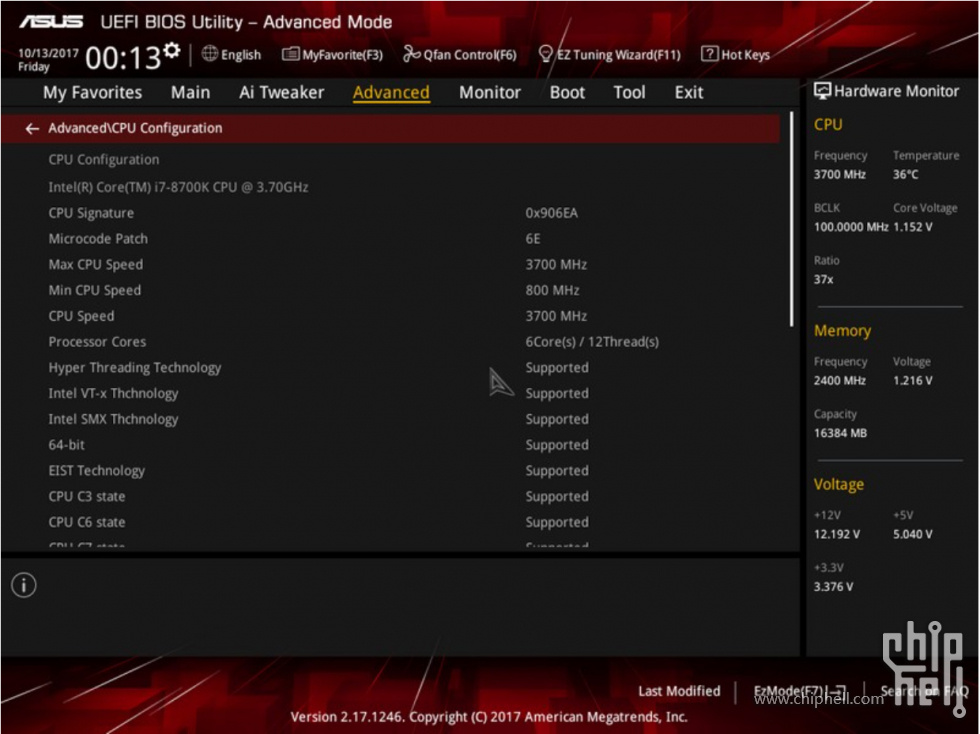980x734 pixels.
Task: Select the Intel(R) Core(TM) i7-8700K row
Action: pyautogui.click(x=390, y=187)
